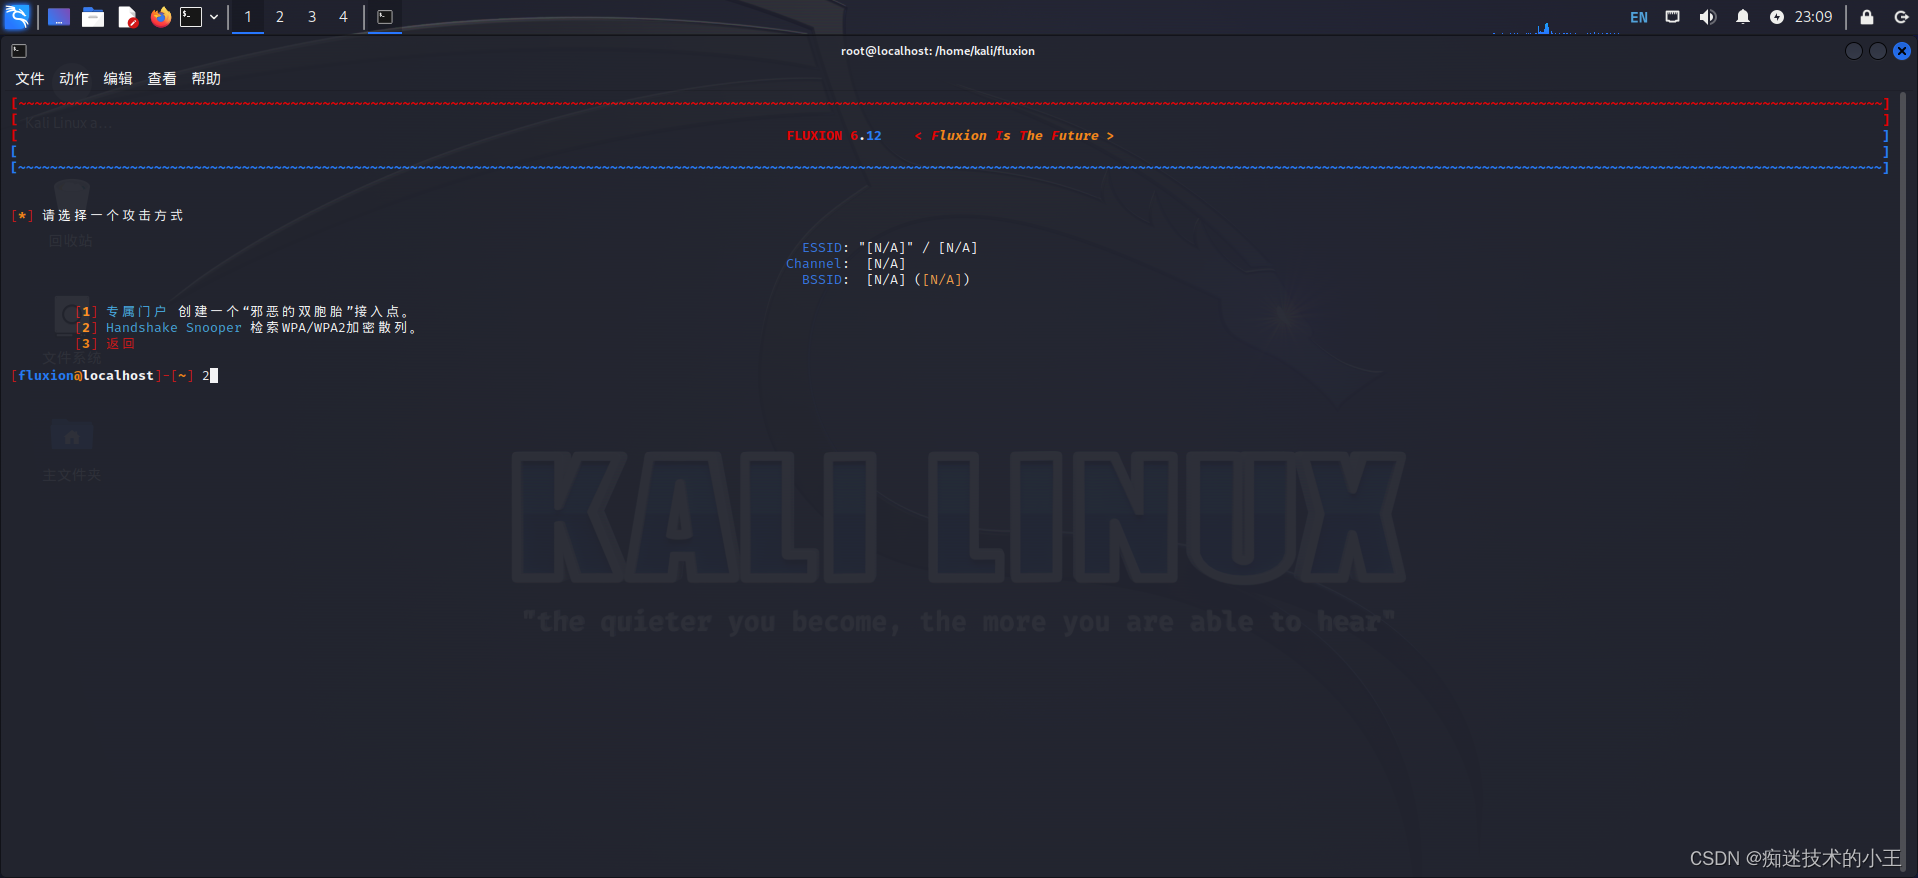This screenshot has height=878, width=1918.
Task: Open the Kali applications menu icon
Action: 18,16
